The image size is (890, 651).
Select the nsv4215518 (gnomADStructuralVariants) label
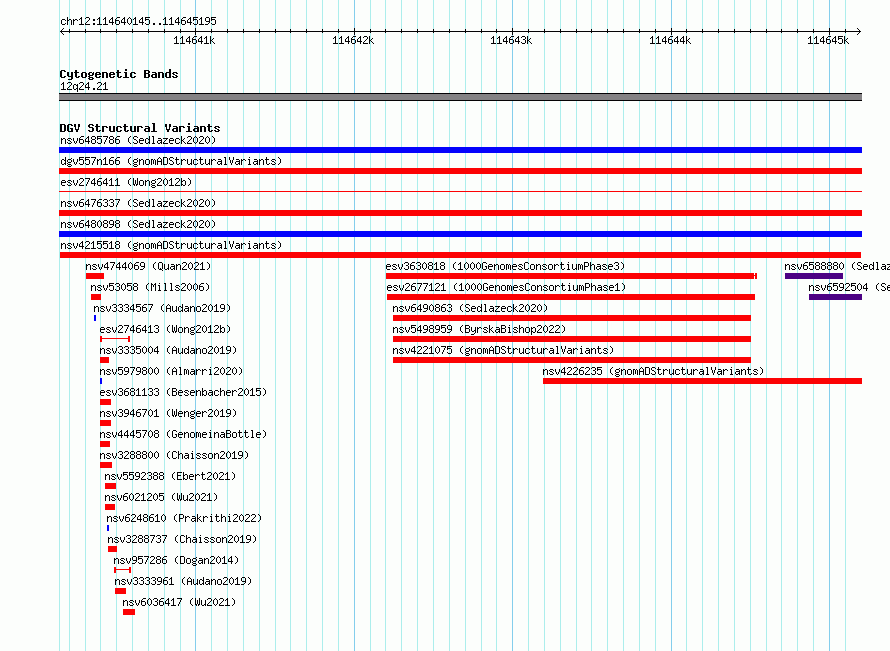[171, 245]
